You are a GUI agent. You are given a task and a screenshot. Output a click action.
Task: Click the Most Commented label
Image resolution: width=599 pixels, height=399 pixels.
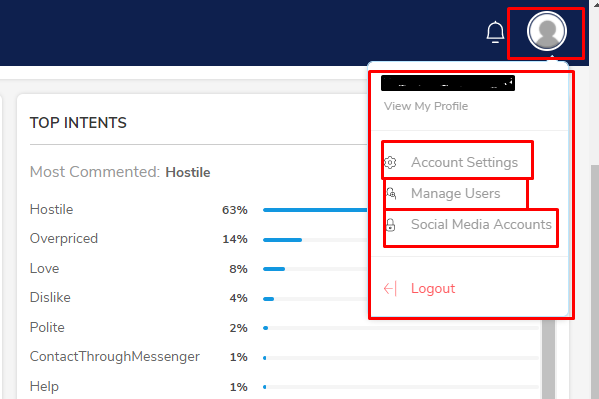95,172
